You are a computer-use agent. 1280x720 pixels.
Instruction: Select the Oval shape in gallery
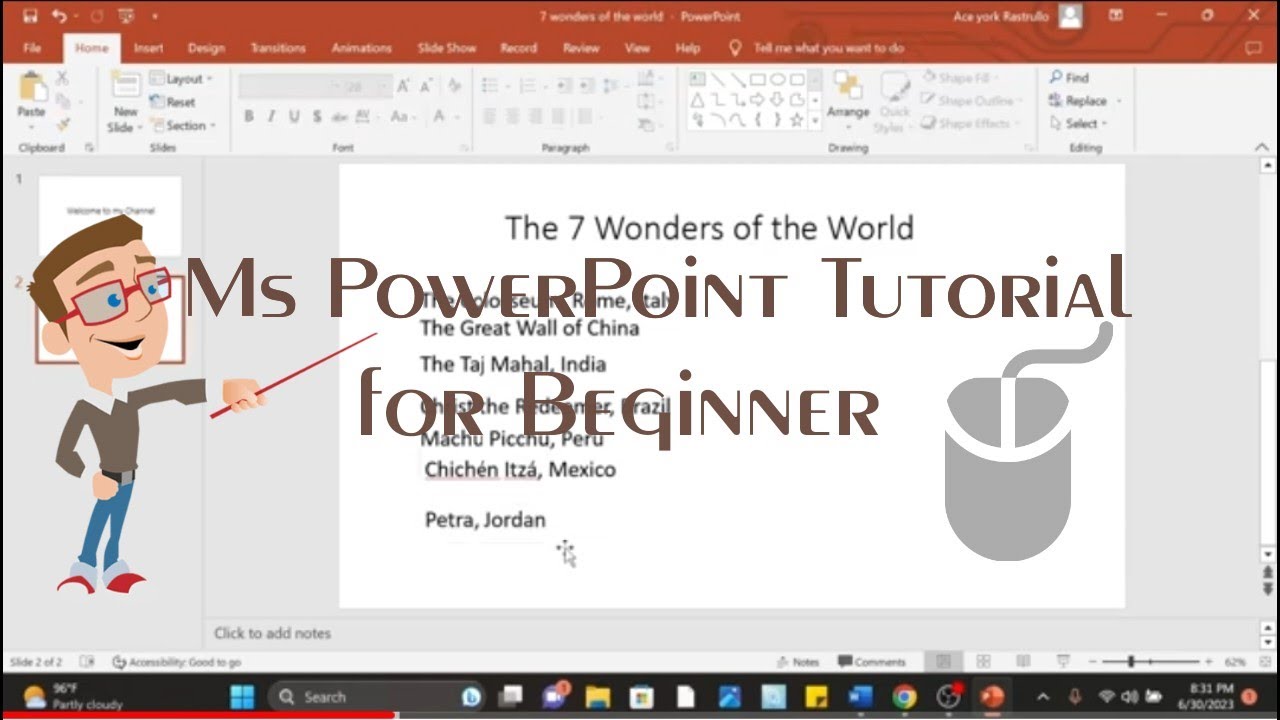tap(777, 79)
